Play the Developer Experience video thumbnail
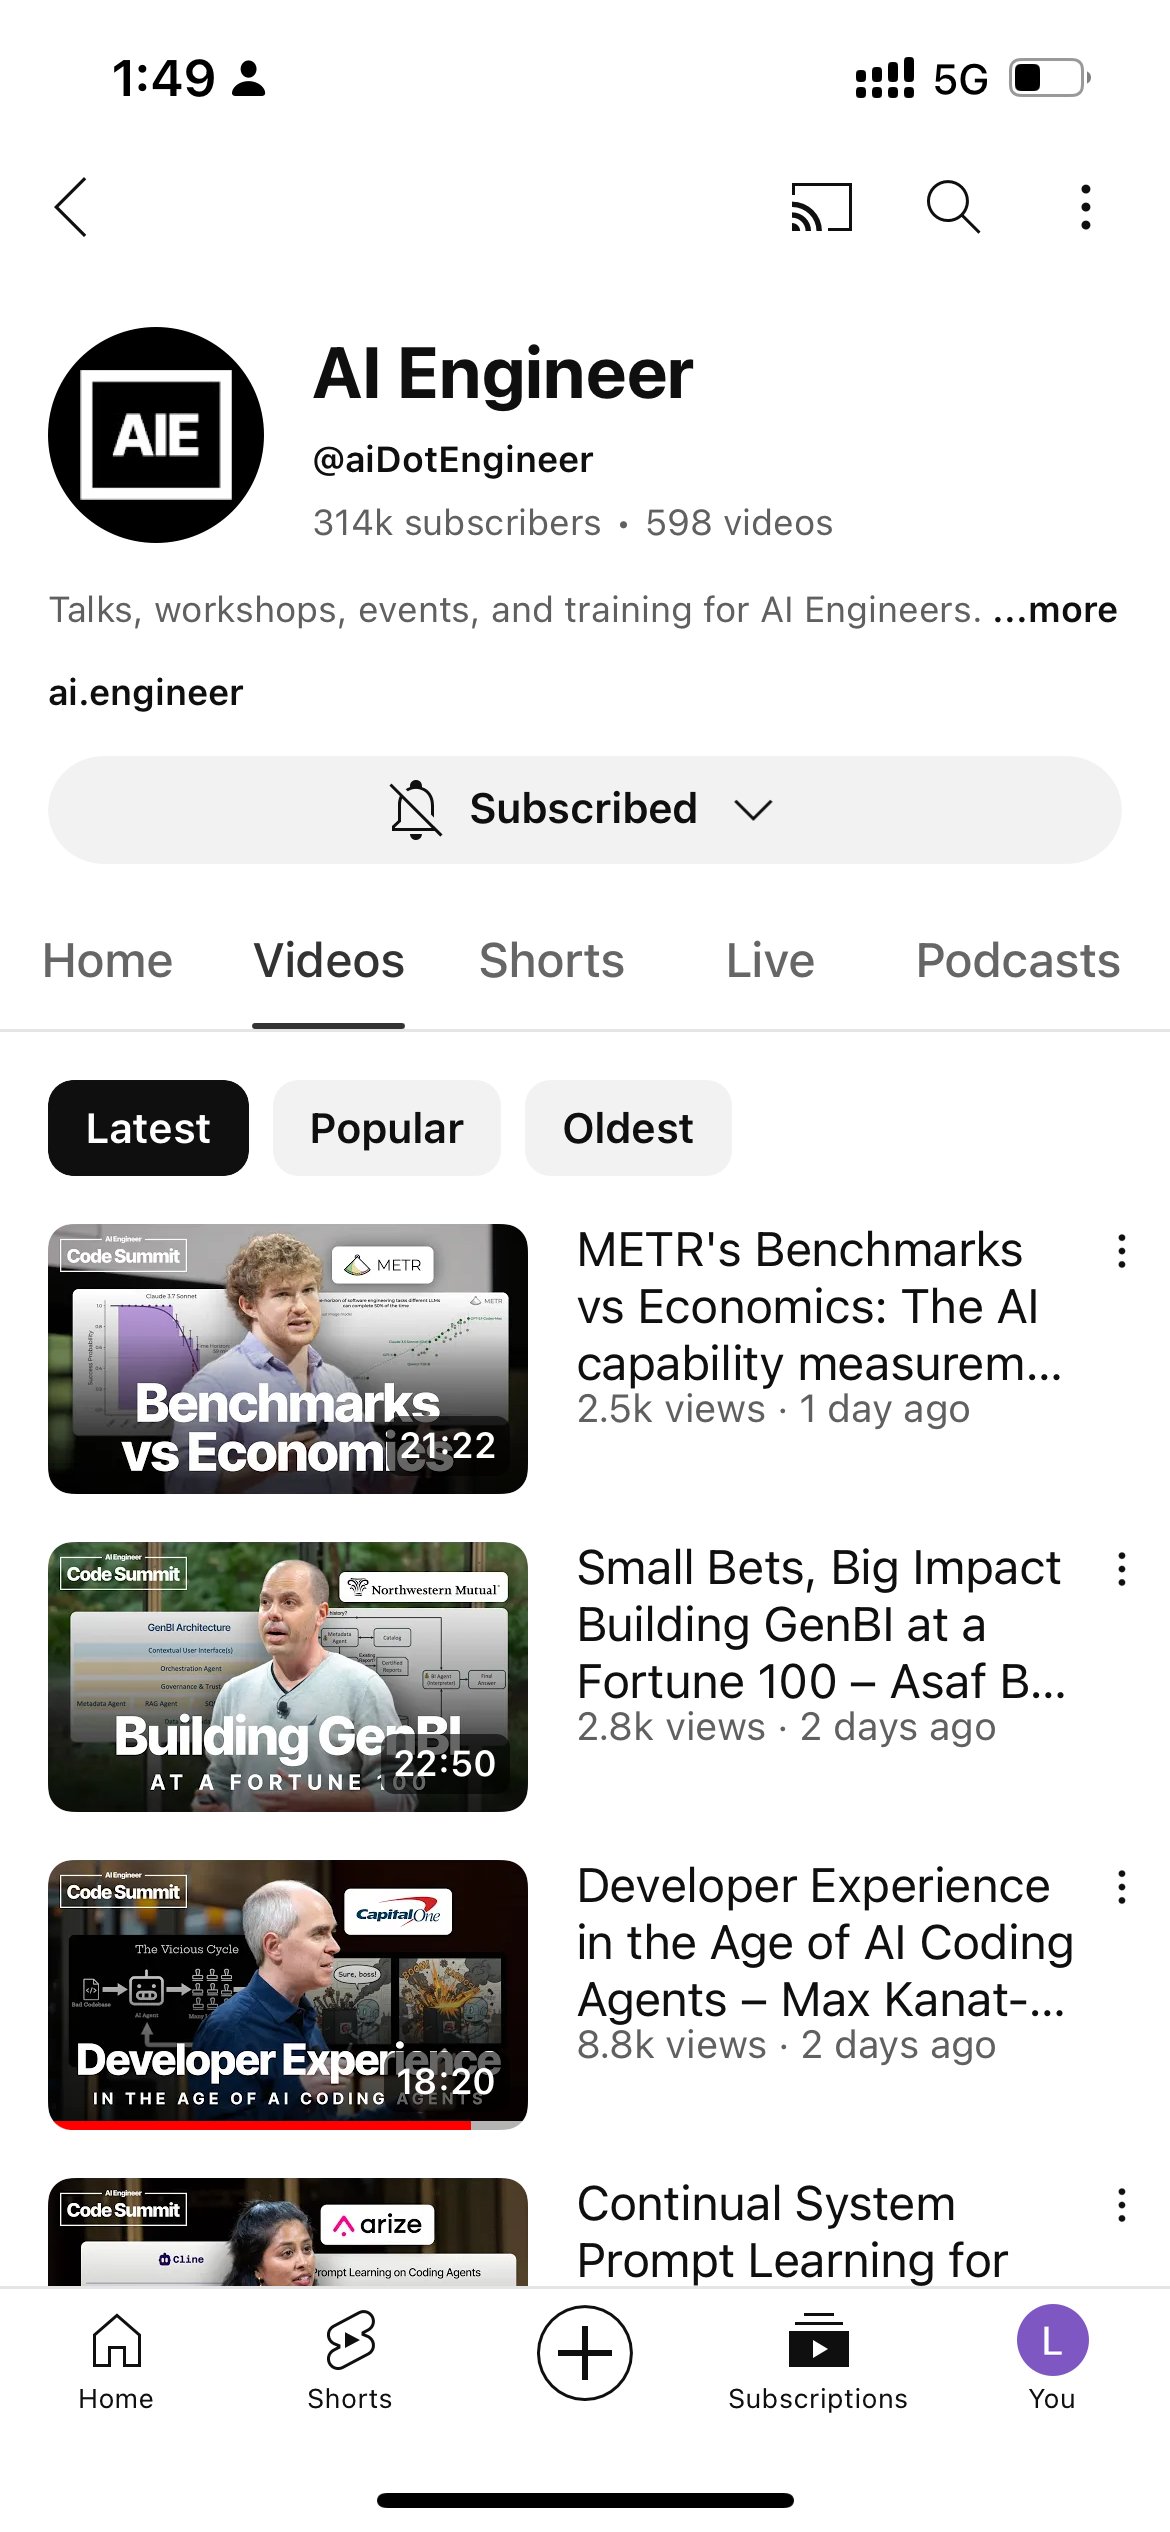Viewport: 1170px width, 2532px height. click(x=288, y=1994)
